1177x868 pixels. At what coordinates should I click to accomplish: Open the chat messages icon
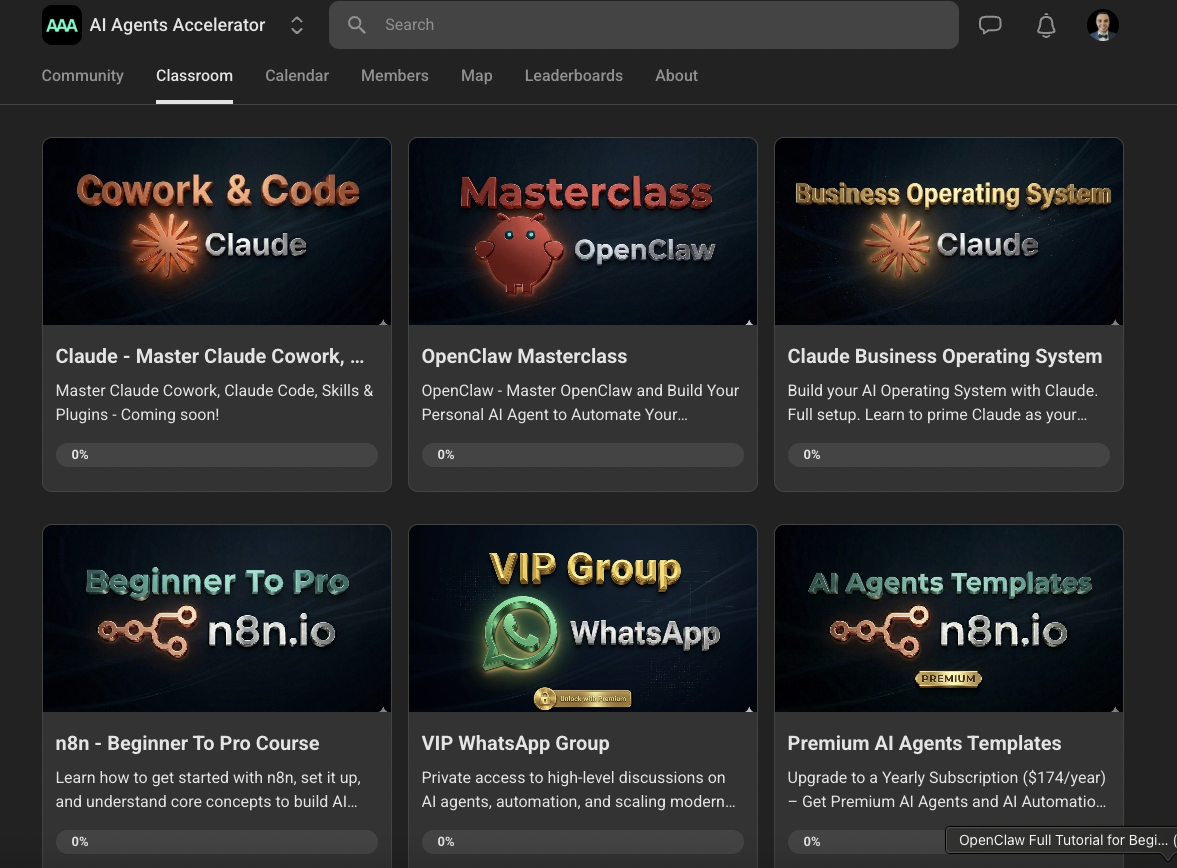[990, 25]
